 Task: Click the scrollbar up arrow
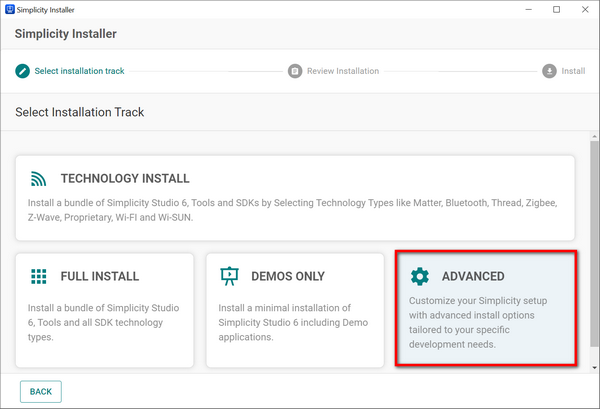point(594,136)
